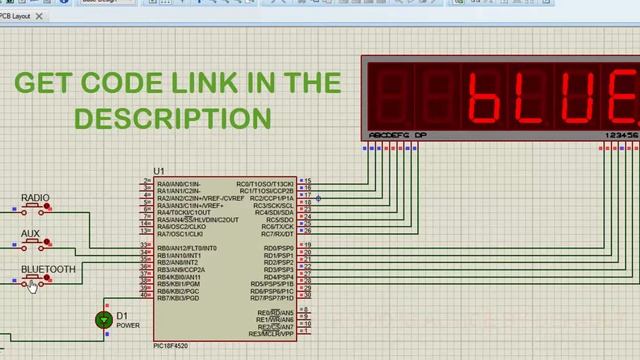
Task: Select pin RE3/MCLR/VPP on U1
Action: (271, 334)
